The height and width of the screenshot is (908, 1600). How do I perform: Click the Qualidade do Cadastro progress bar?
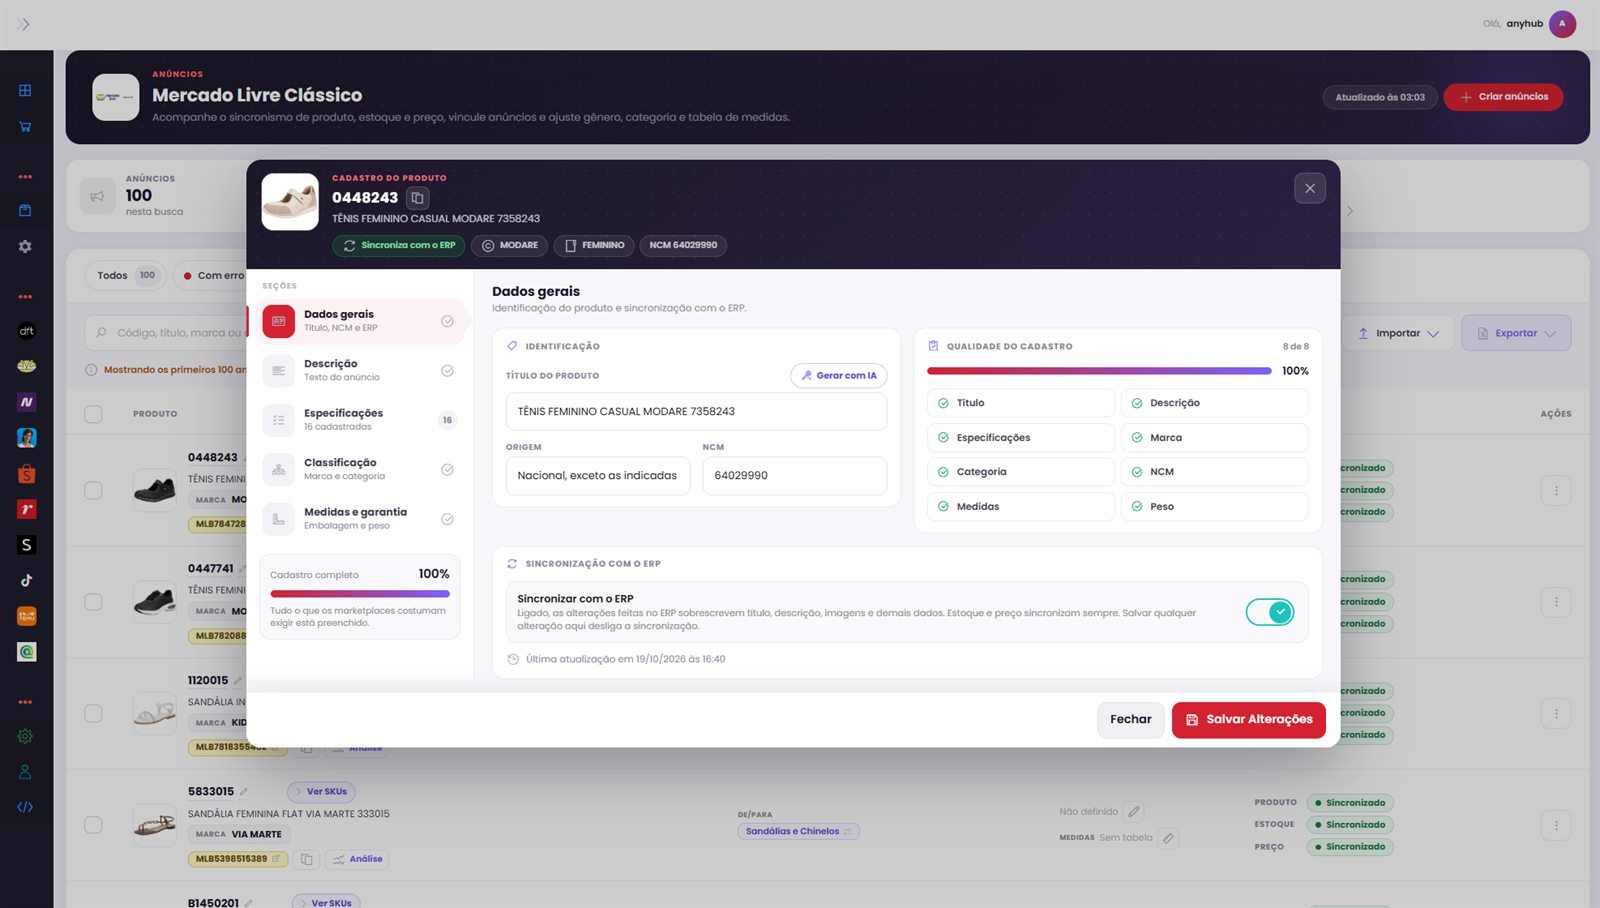1099,371
